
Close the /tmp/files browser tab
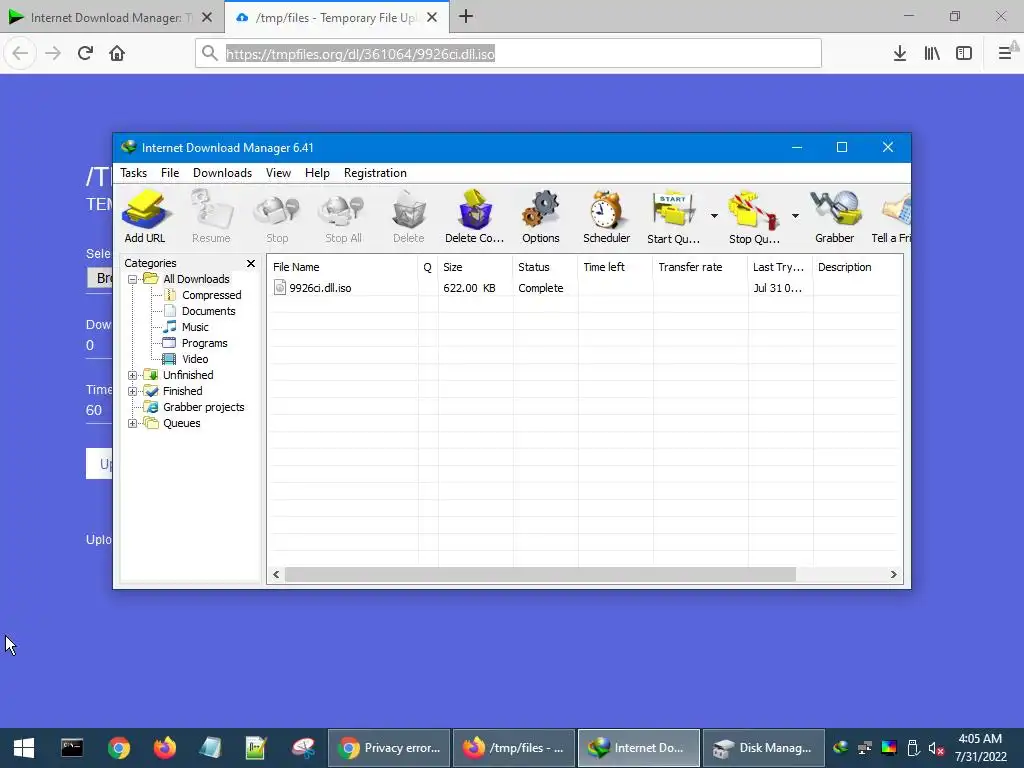[432, 18]
